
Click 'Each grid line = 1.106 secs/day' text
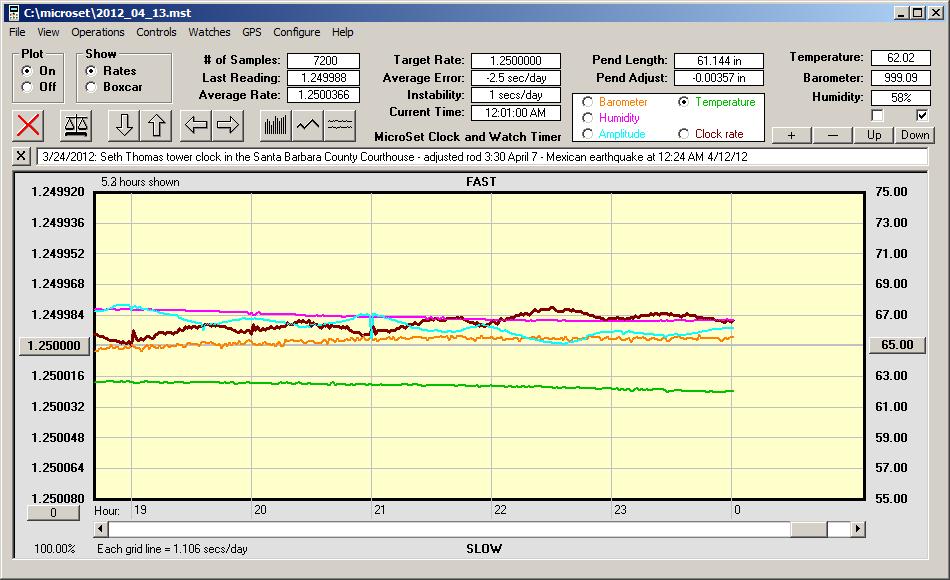tap(172, 549)
